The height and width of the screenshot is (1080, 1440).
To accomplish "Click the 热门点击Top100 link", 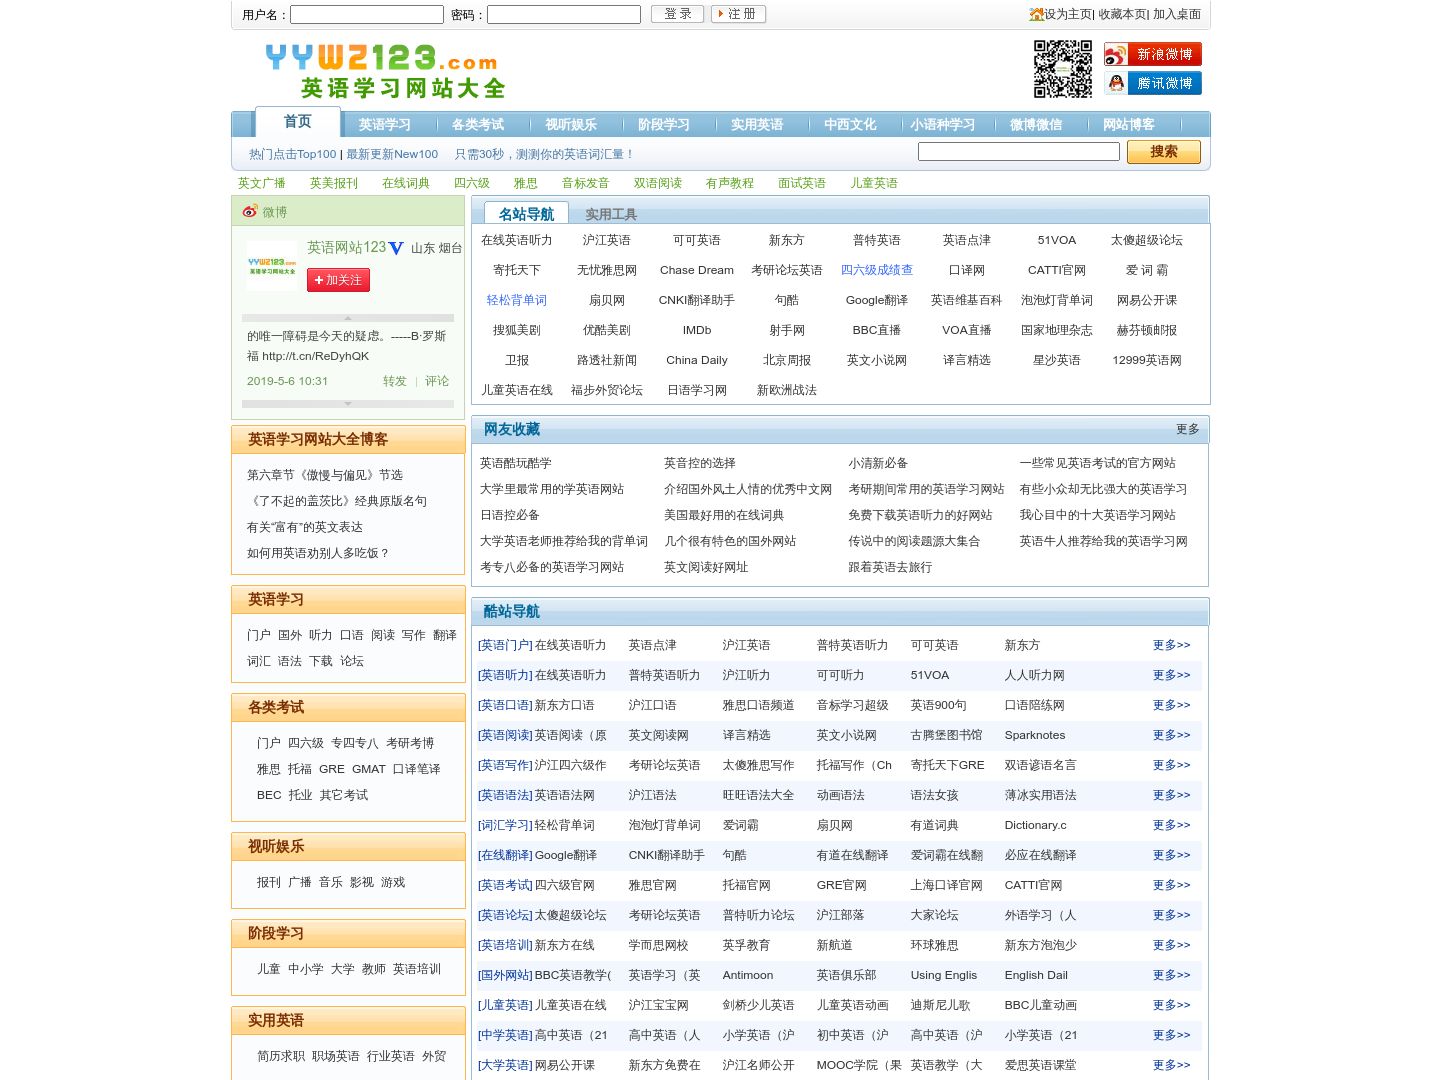I will pyautogui.click(x=293, y=154).
